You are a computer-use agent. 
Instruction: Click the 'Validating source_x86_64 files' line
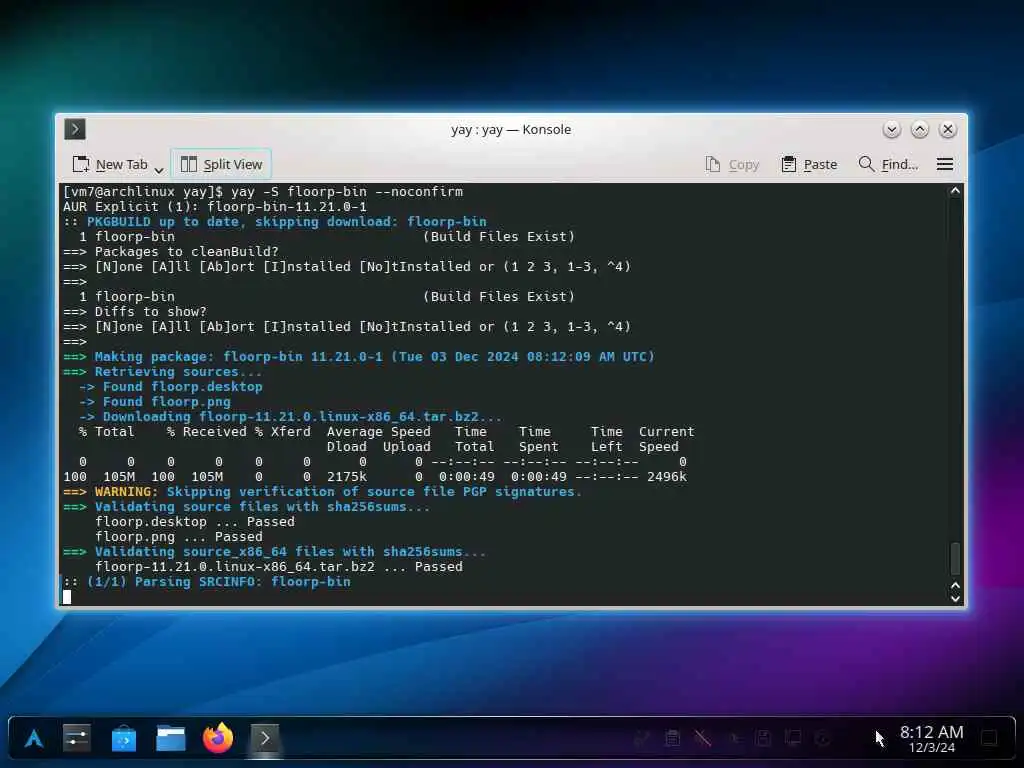click(275, 552)
